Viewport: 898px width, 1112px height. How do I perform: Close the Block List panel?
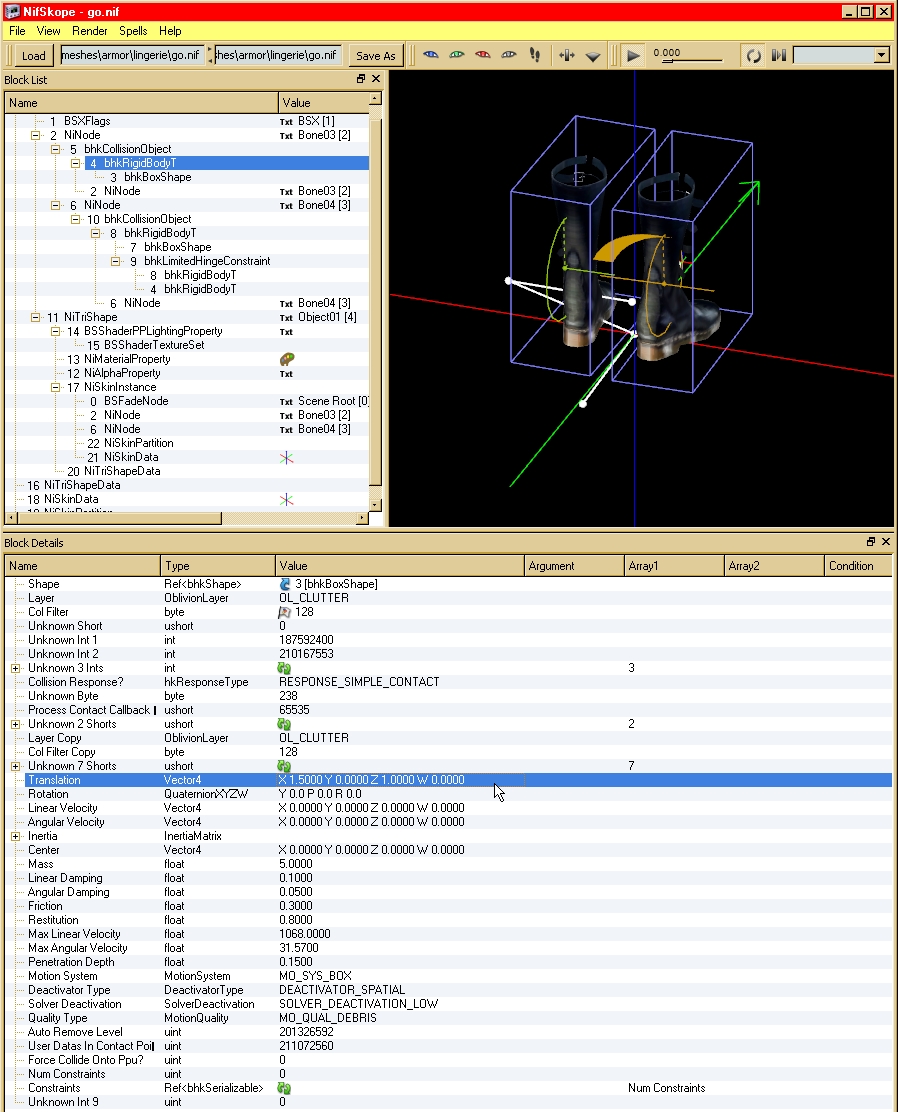[x=376, y=79]
